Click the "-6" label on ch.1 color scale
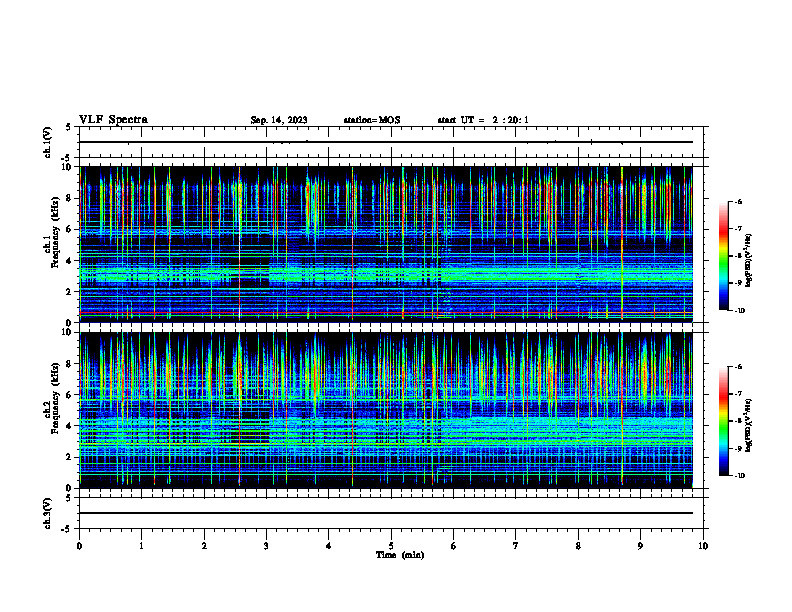 click(738, 201)
